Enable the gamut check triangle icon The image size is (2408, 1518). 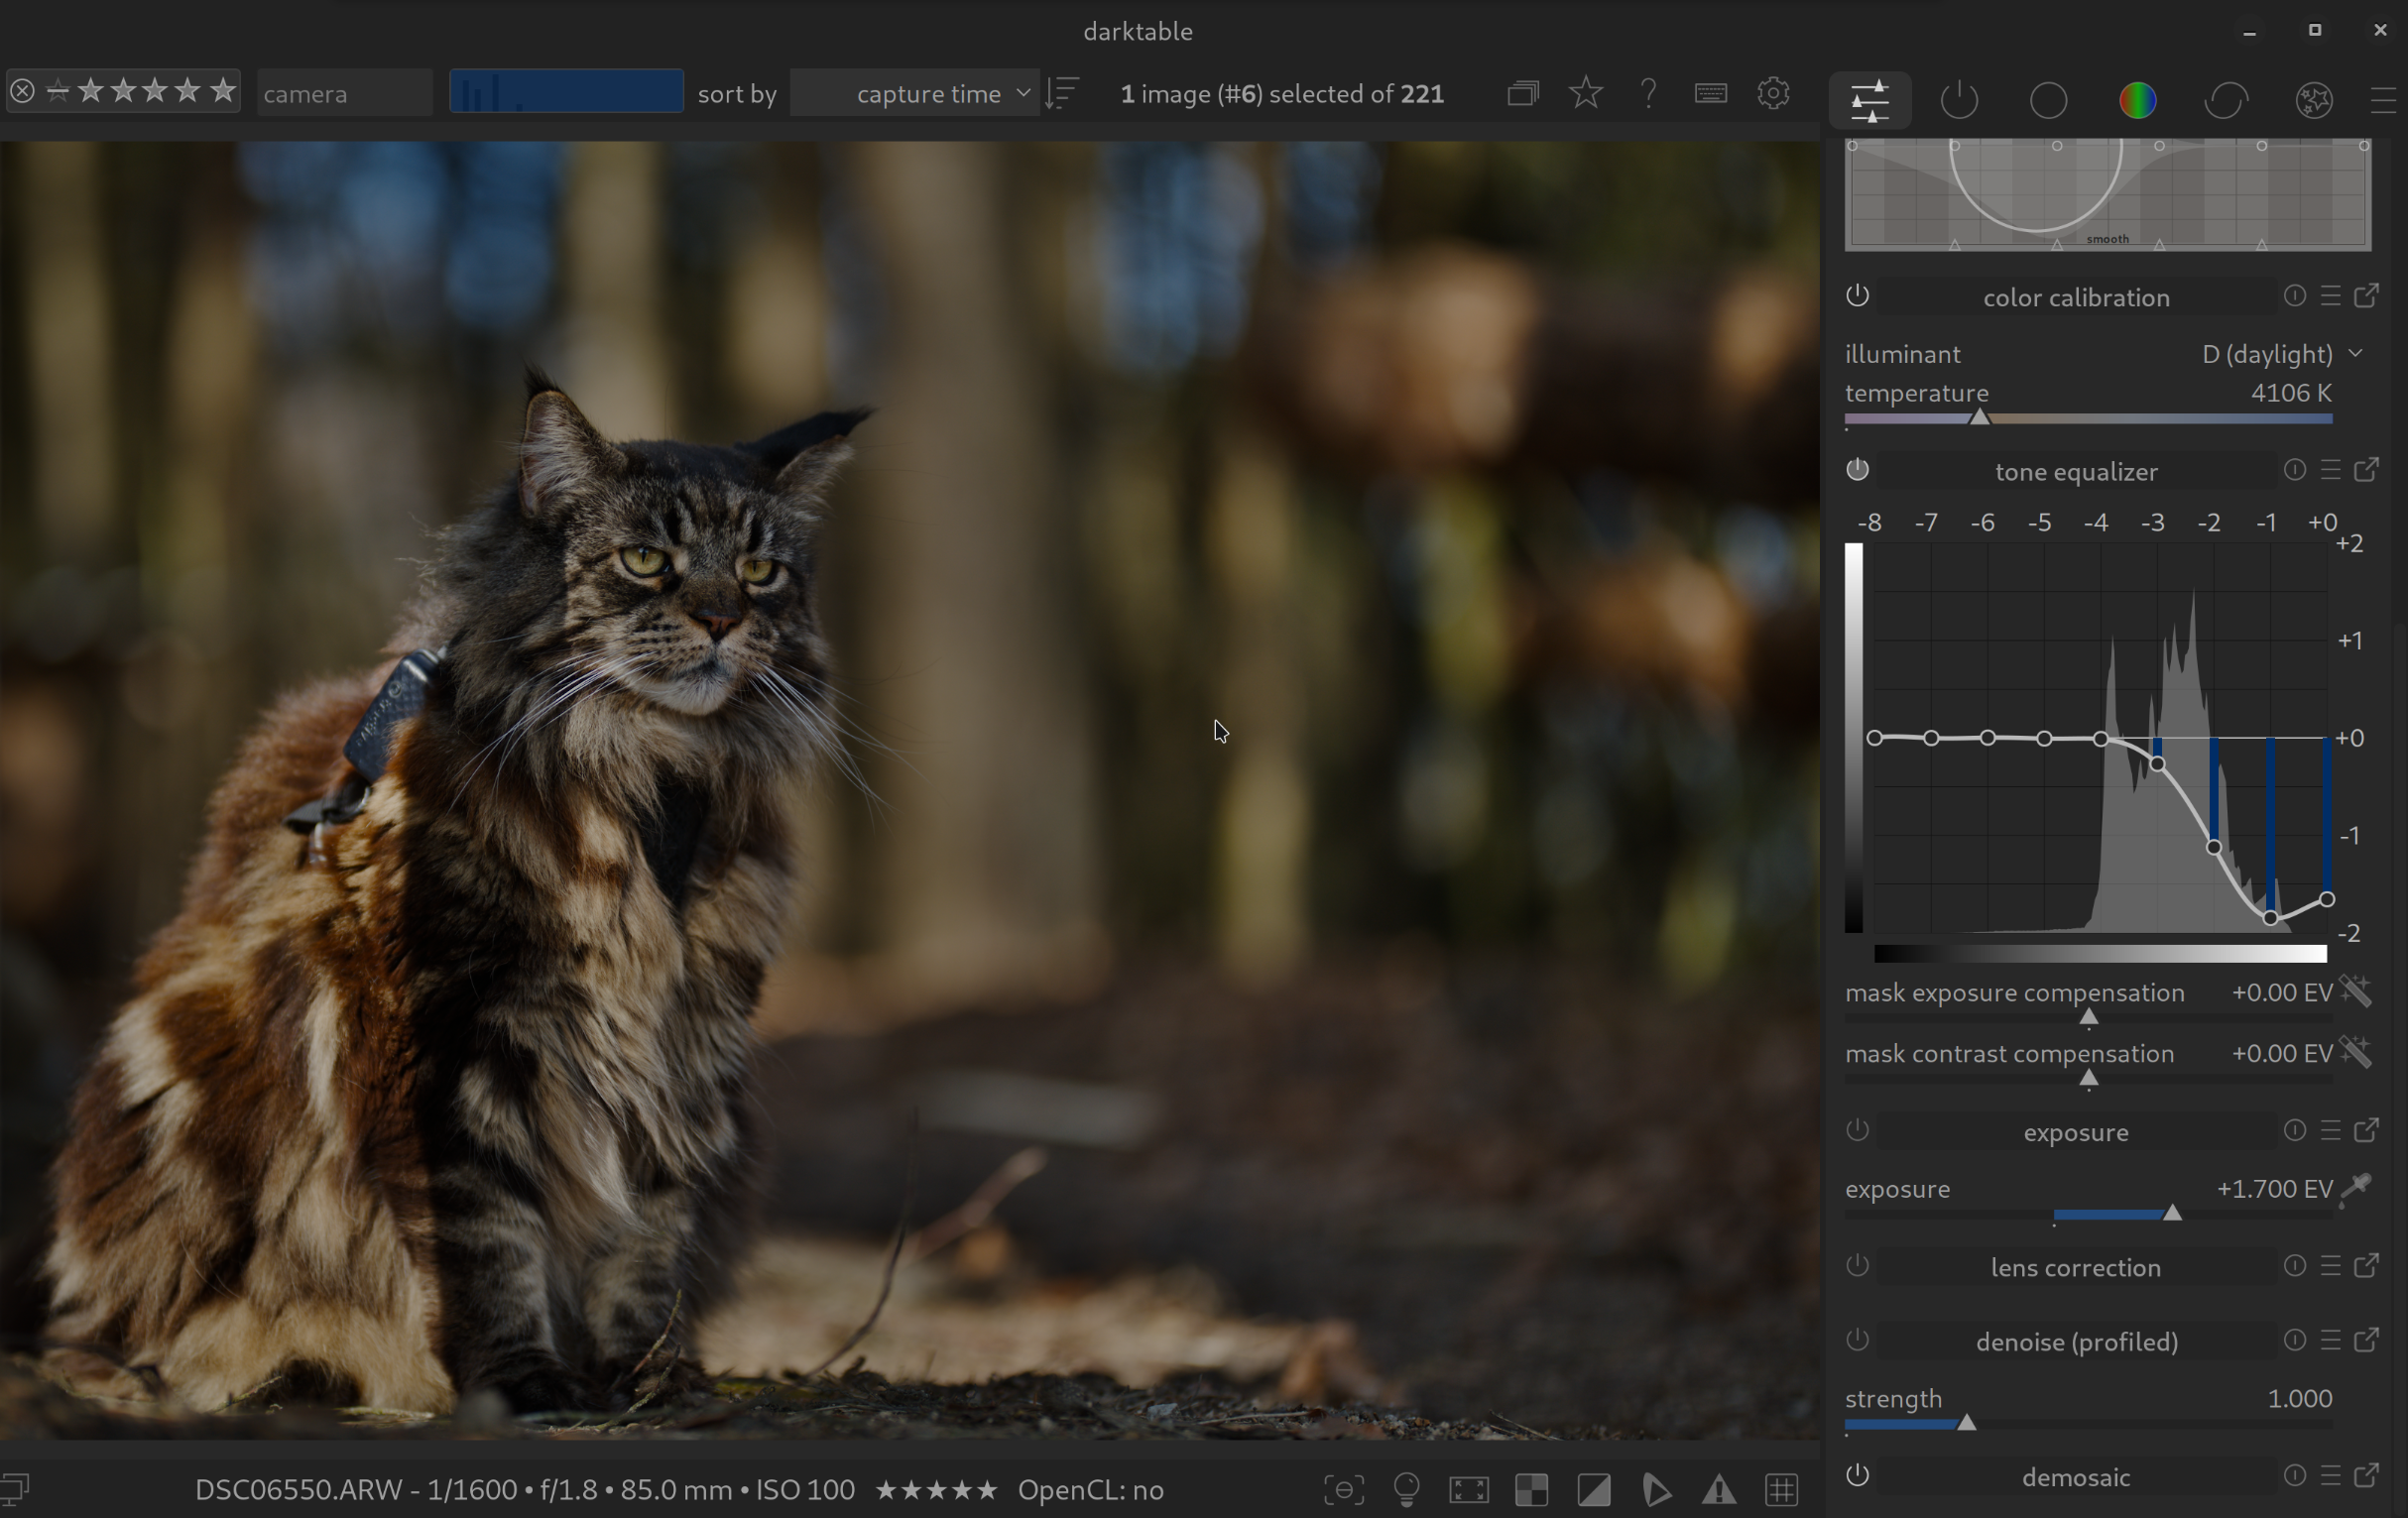pos(1719,1490)
